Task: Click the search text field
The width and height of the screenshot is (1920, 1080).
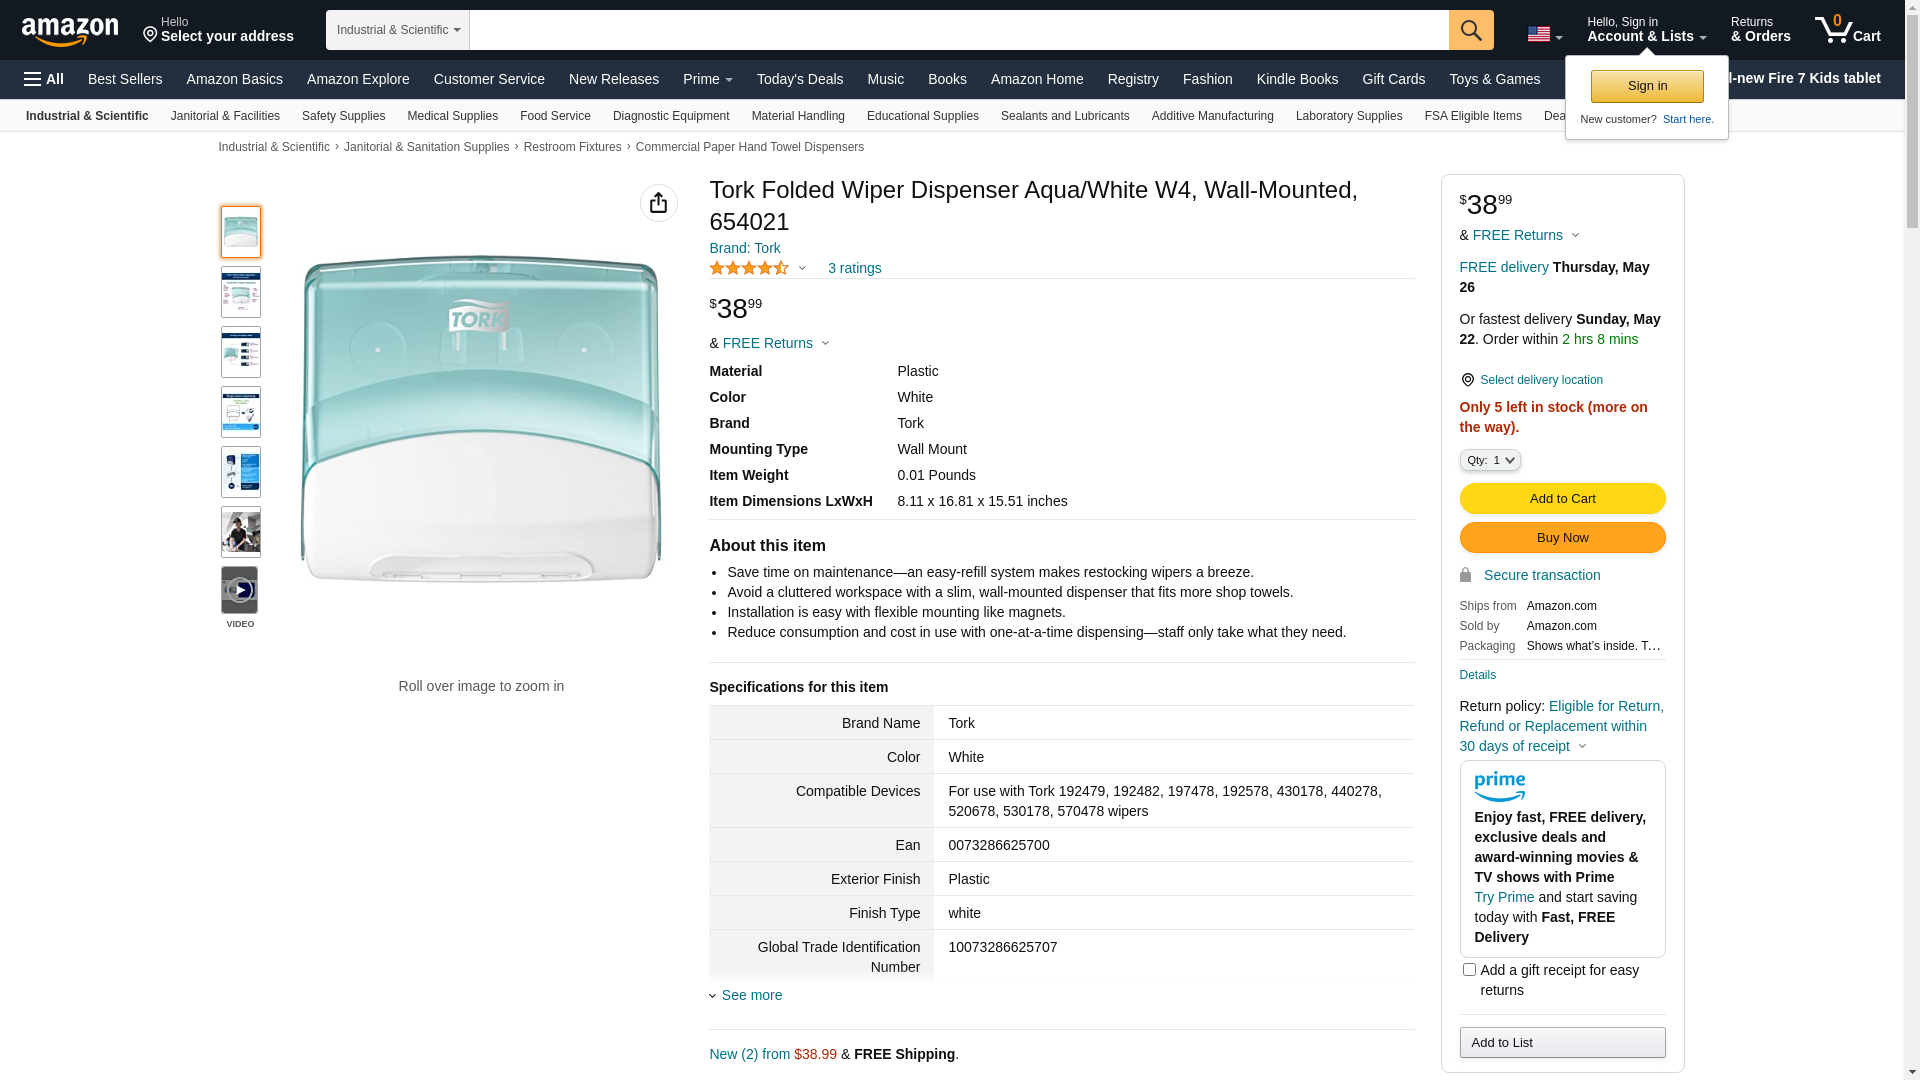Action: point(958,30)
